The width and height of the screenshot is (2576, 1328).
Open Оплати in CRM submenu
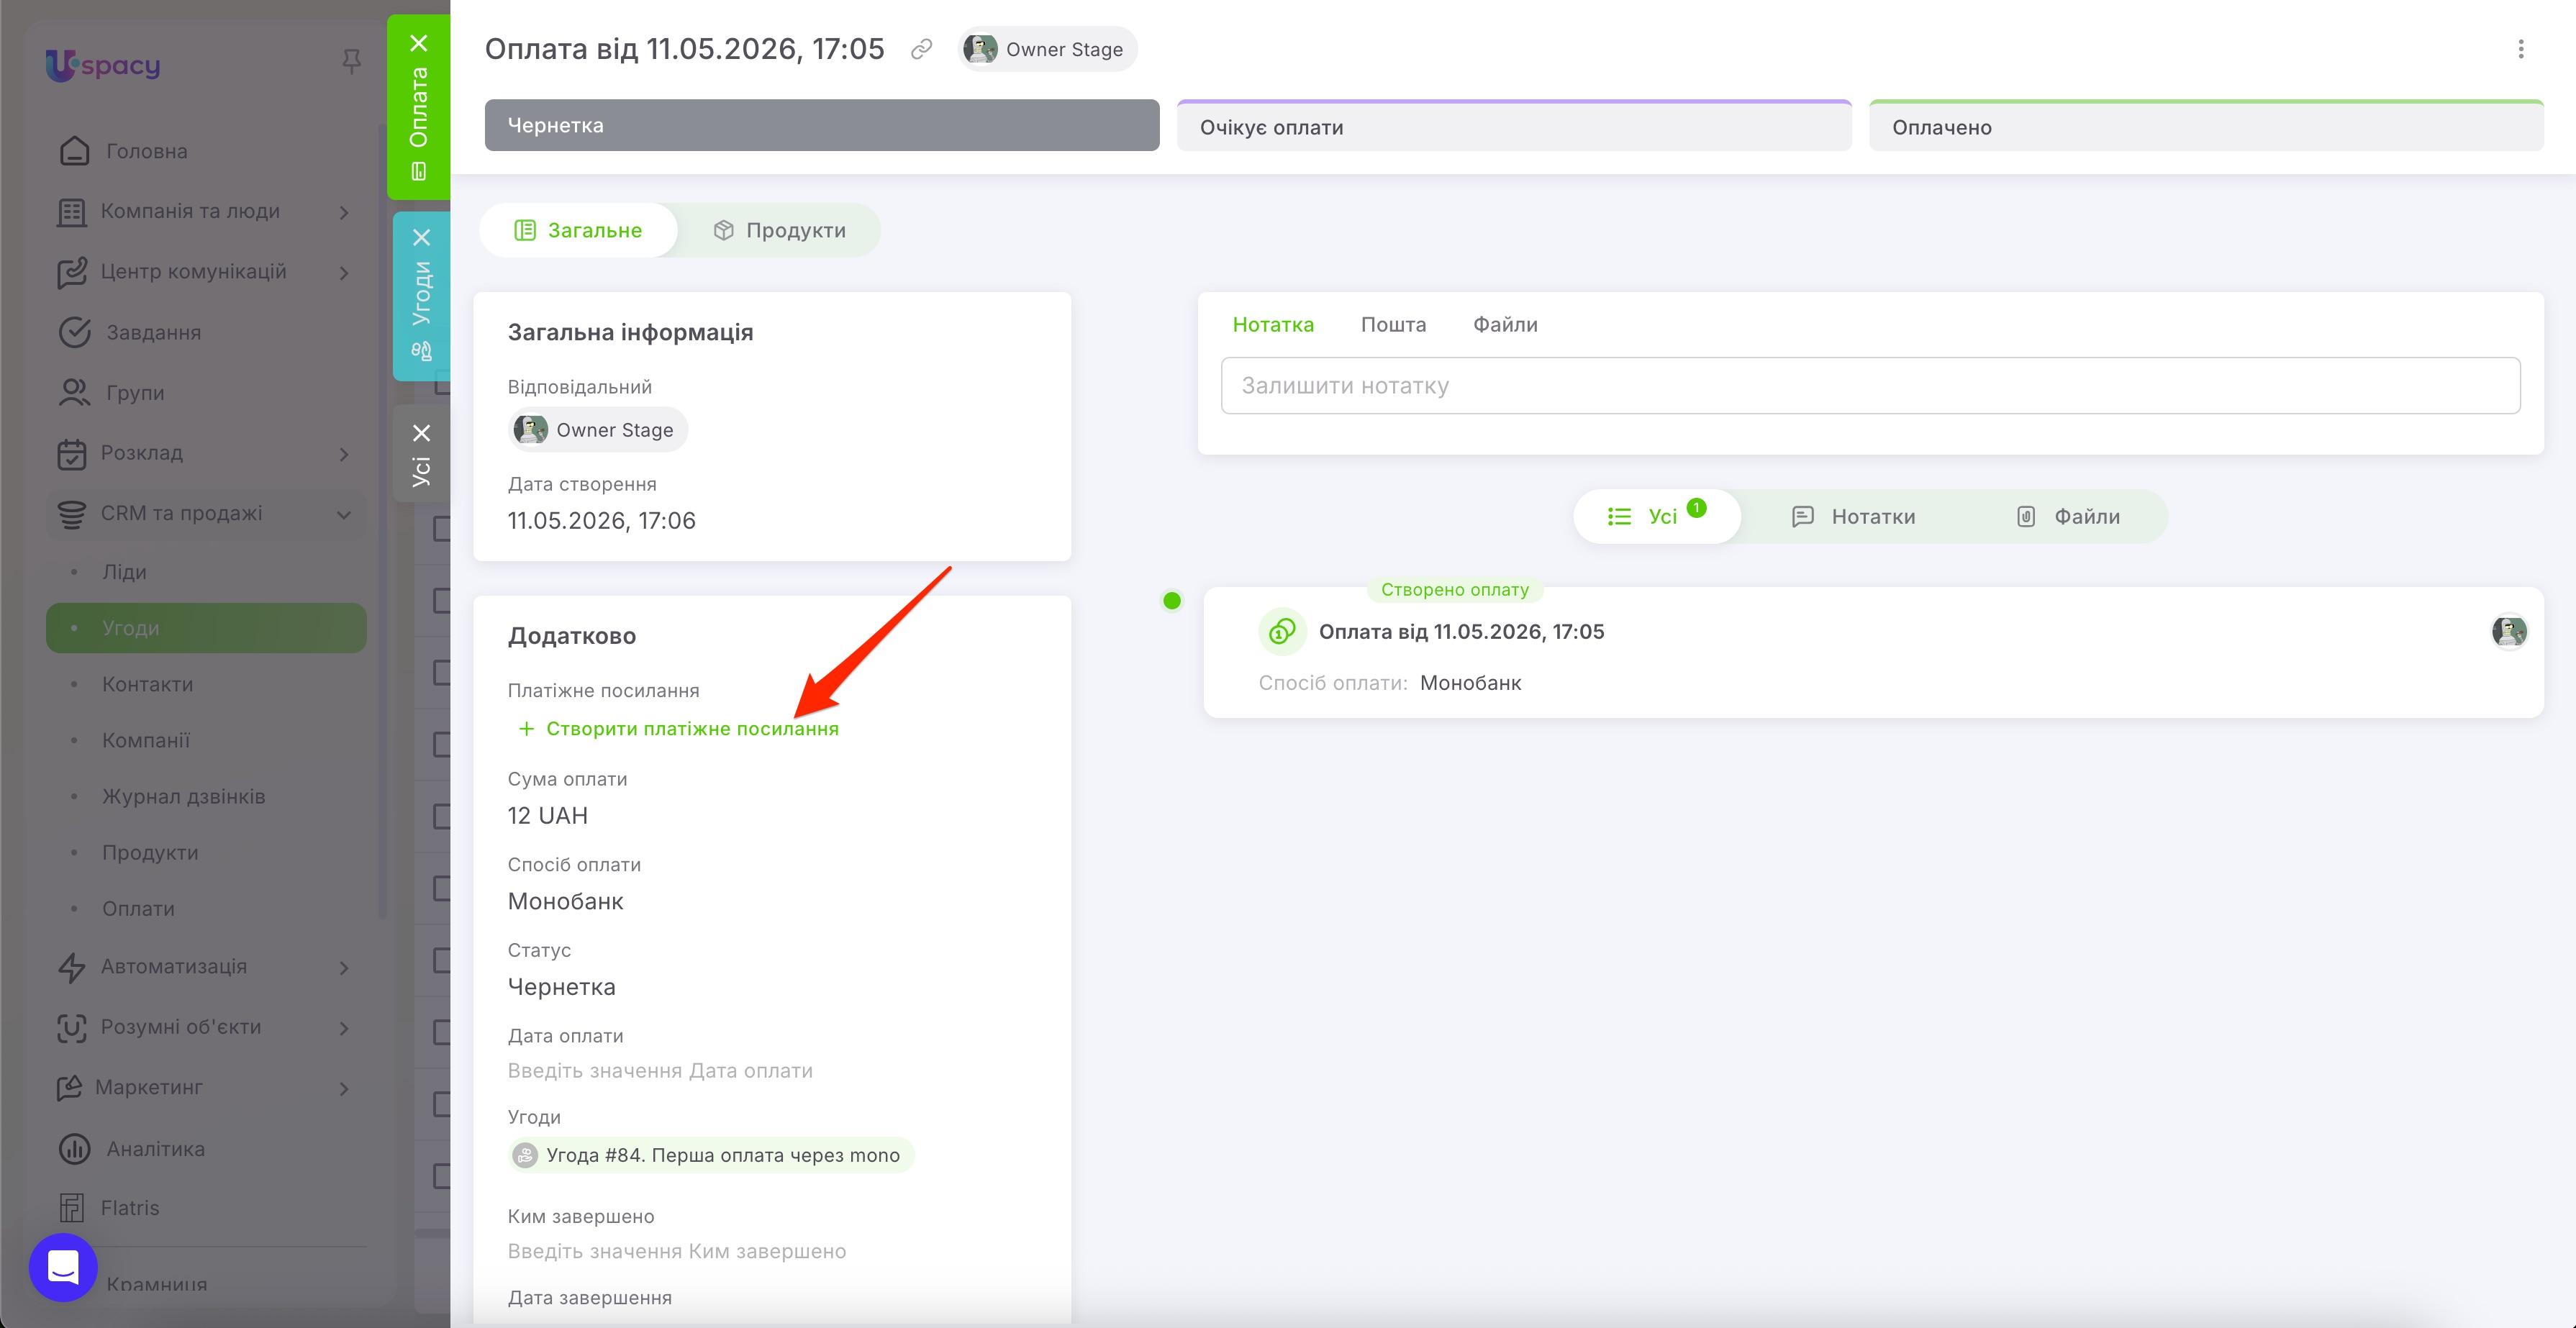pos(138,909)
